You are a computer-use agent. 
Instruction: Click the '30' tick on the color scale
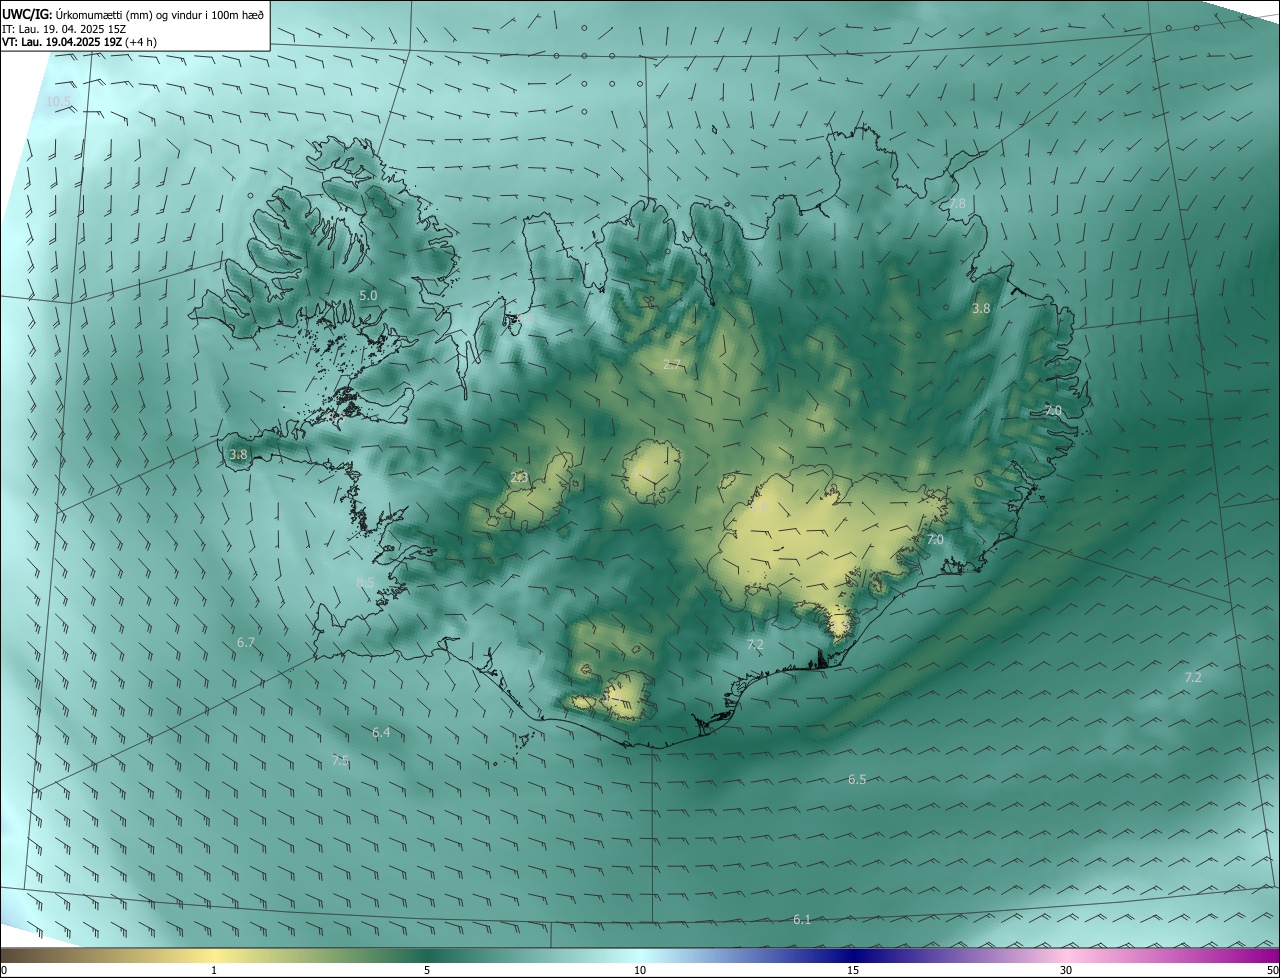click(1066, 971)
